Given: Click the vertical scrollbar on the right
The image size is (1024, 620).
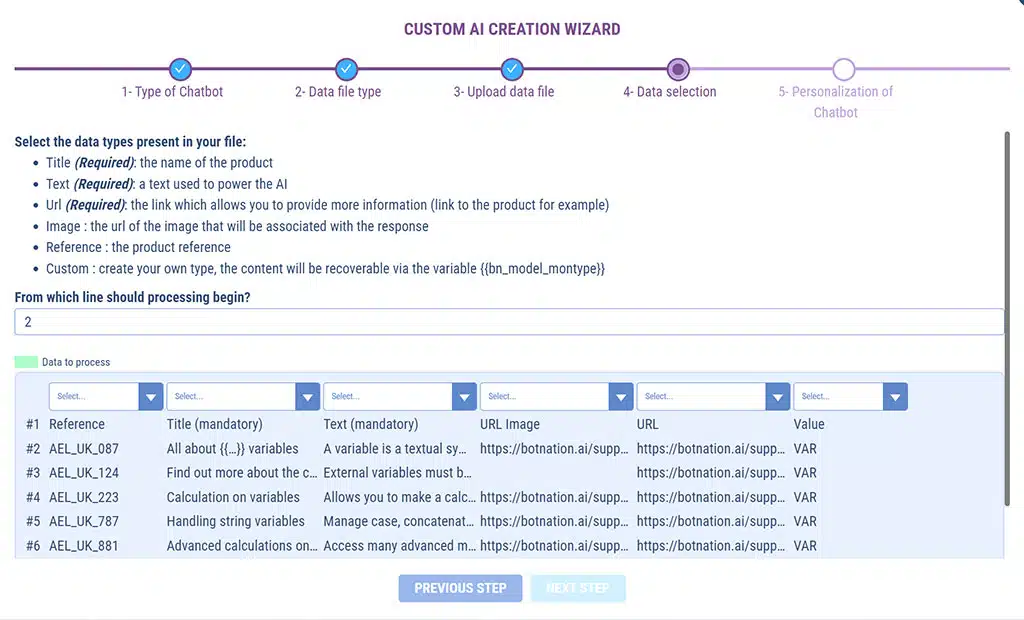Looking at the screenshot, I should pyautogui.click(x=1007, y=320).
